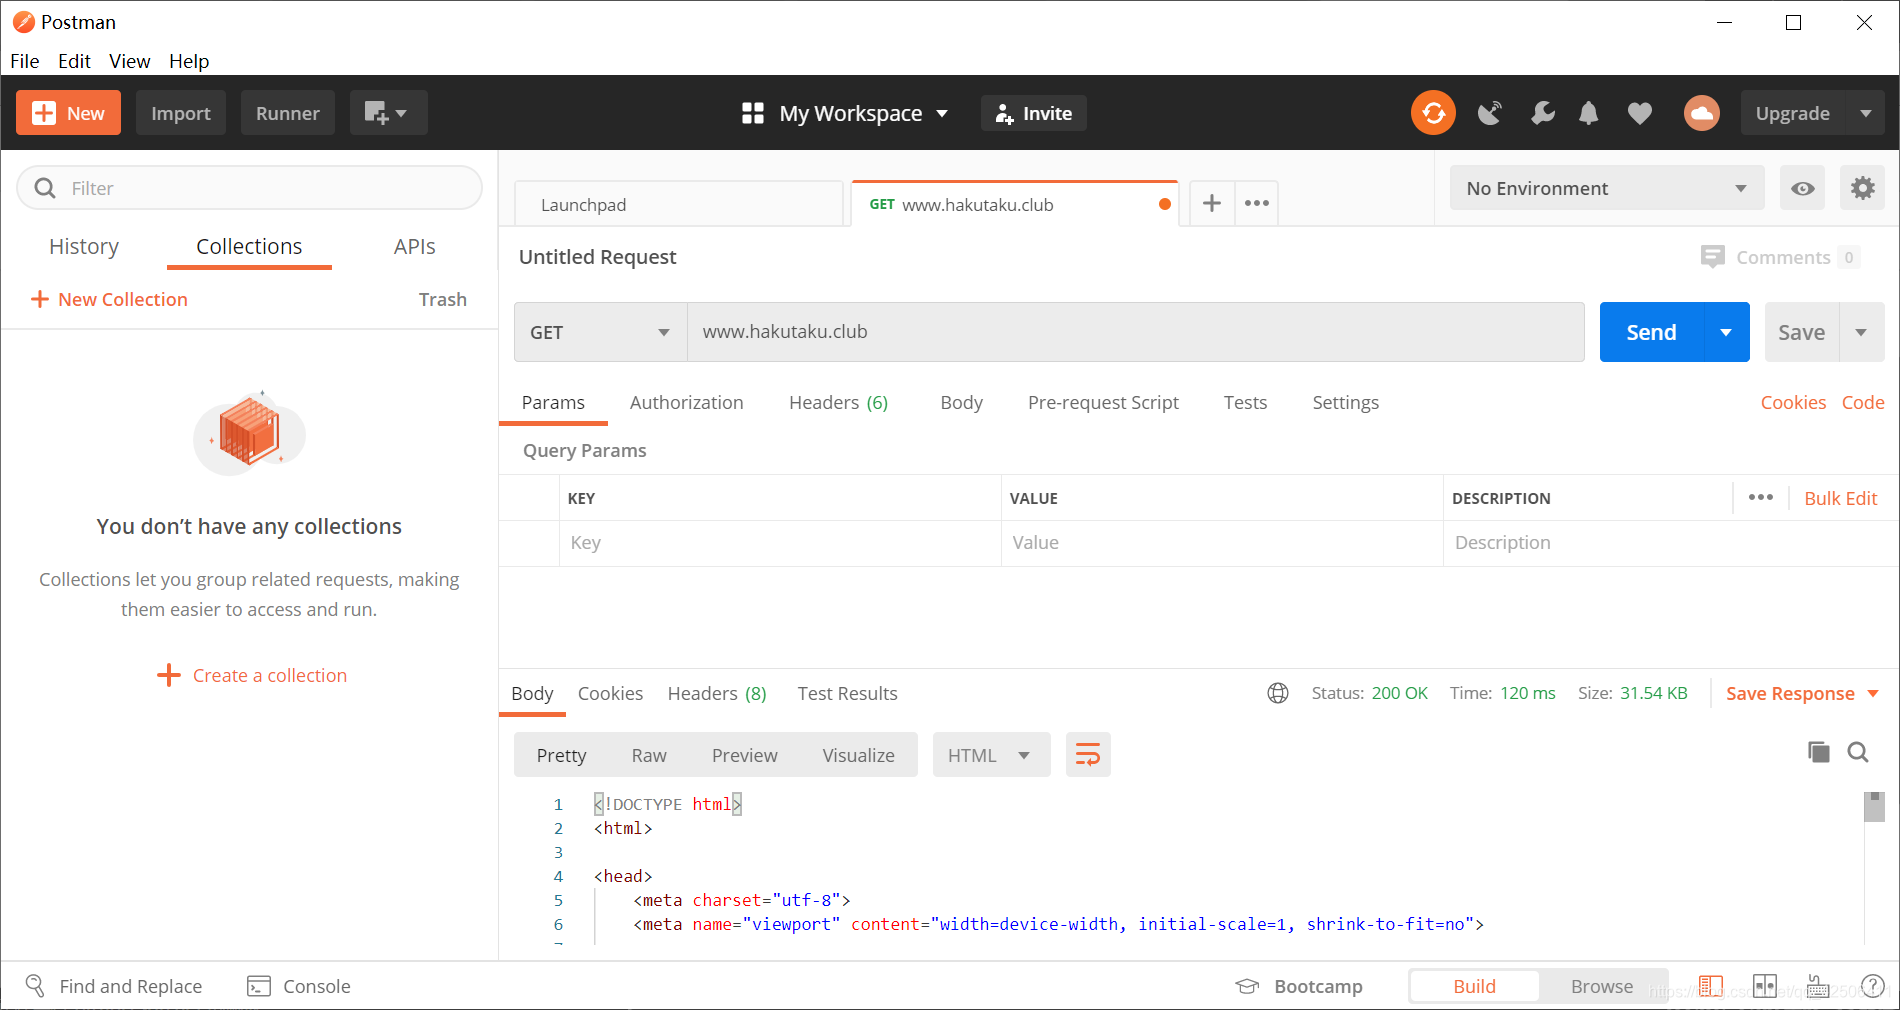Click the Key parameter field
Viewport: 1900px width, 1010px height.
[780, 543]
